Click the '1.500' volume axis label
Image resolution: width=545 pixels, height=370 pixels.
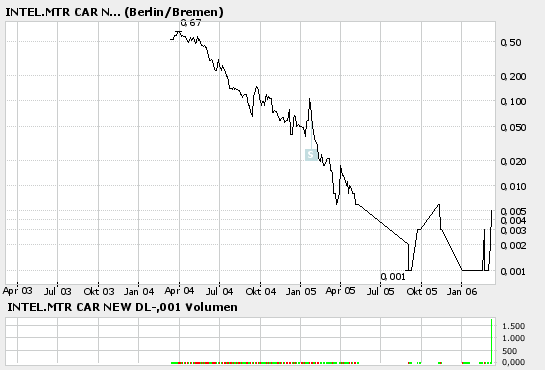(x=514, y=326)
